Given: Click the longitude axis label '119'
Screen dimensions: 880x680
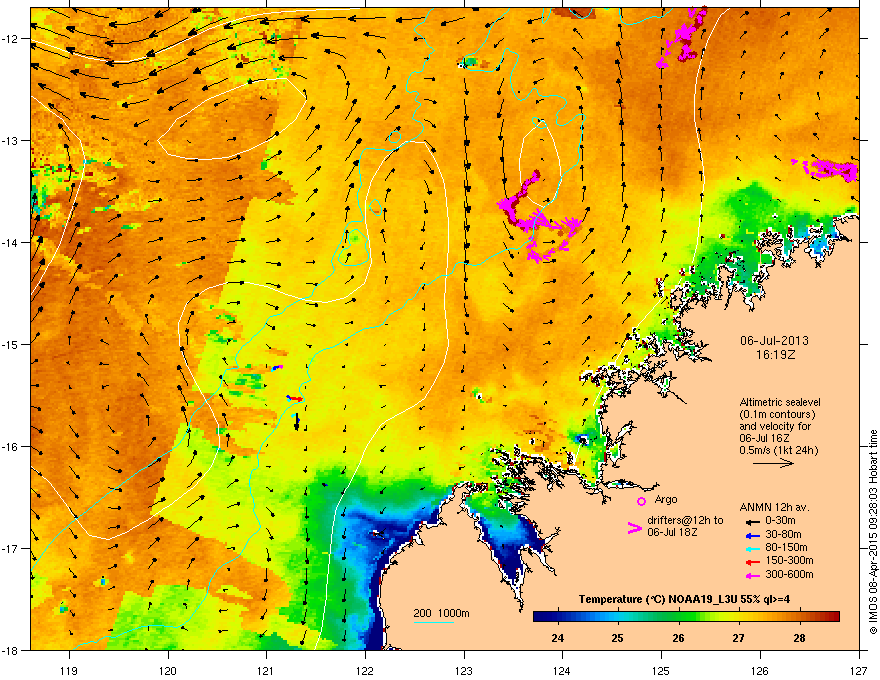Looking at the screenshot, I should pyautogui.click(x=69, y=670).
